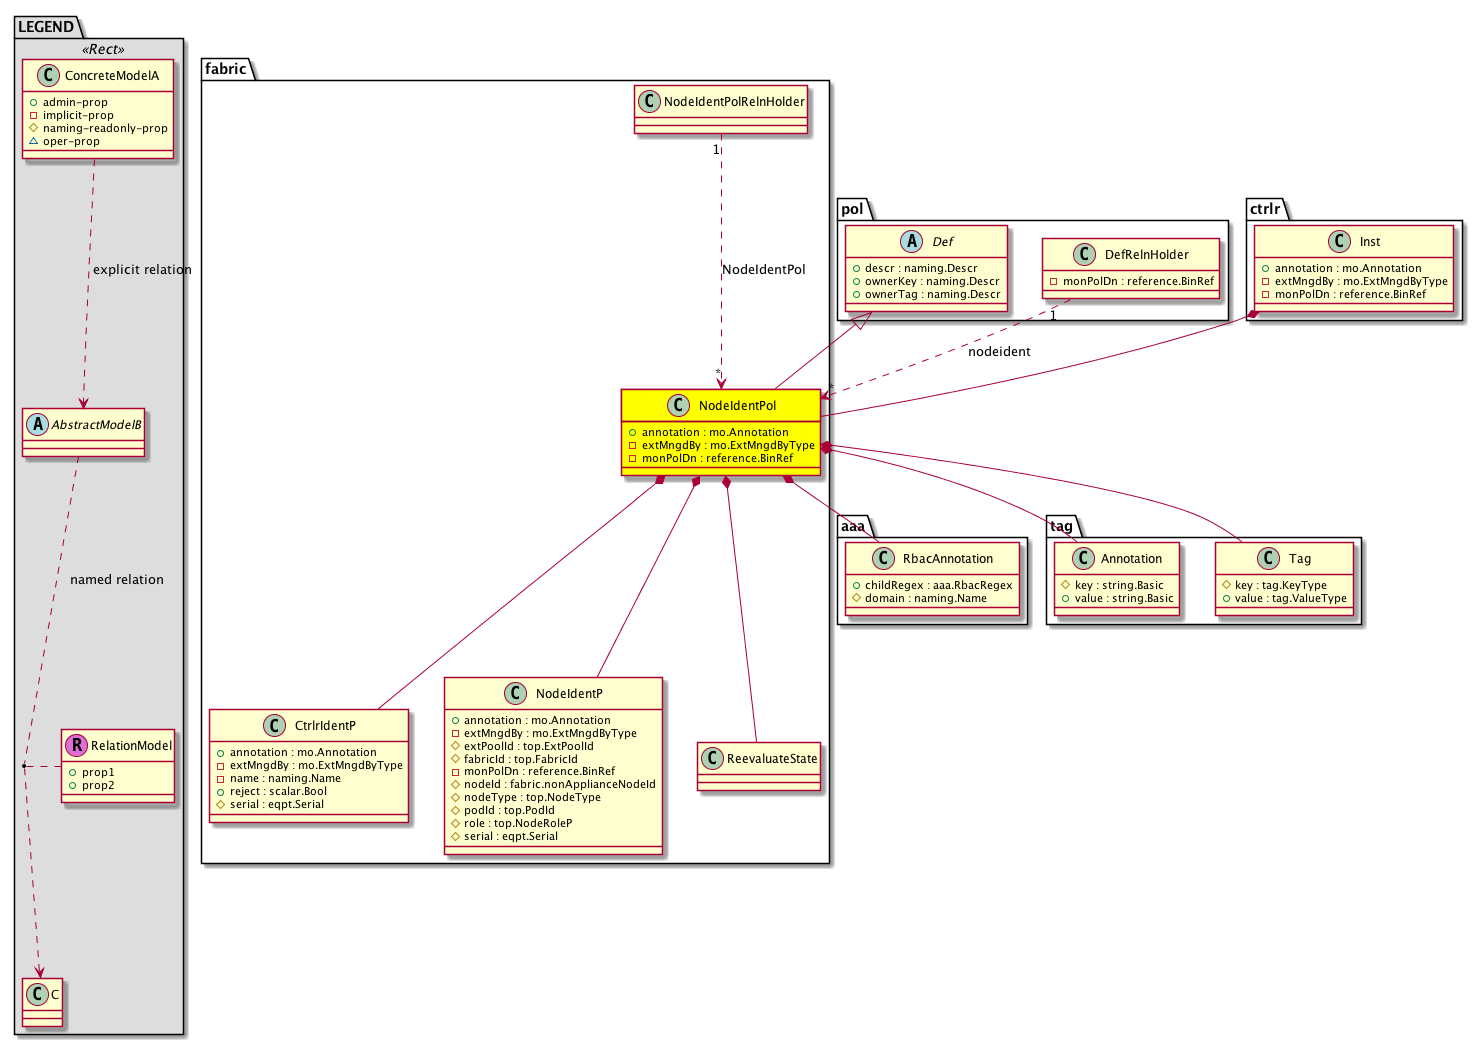Select the C icon of the NodeIdentPol class
Viewport: 1483px width, 1045px height.
tap(678, 405)
